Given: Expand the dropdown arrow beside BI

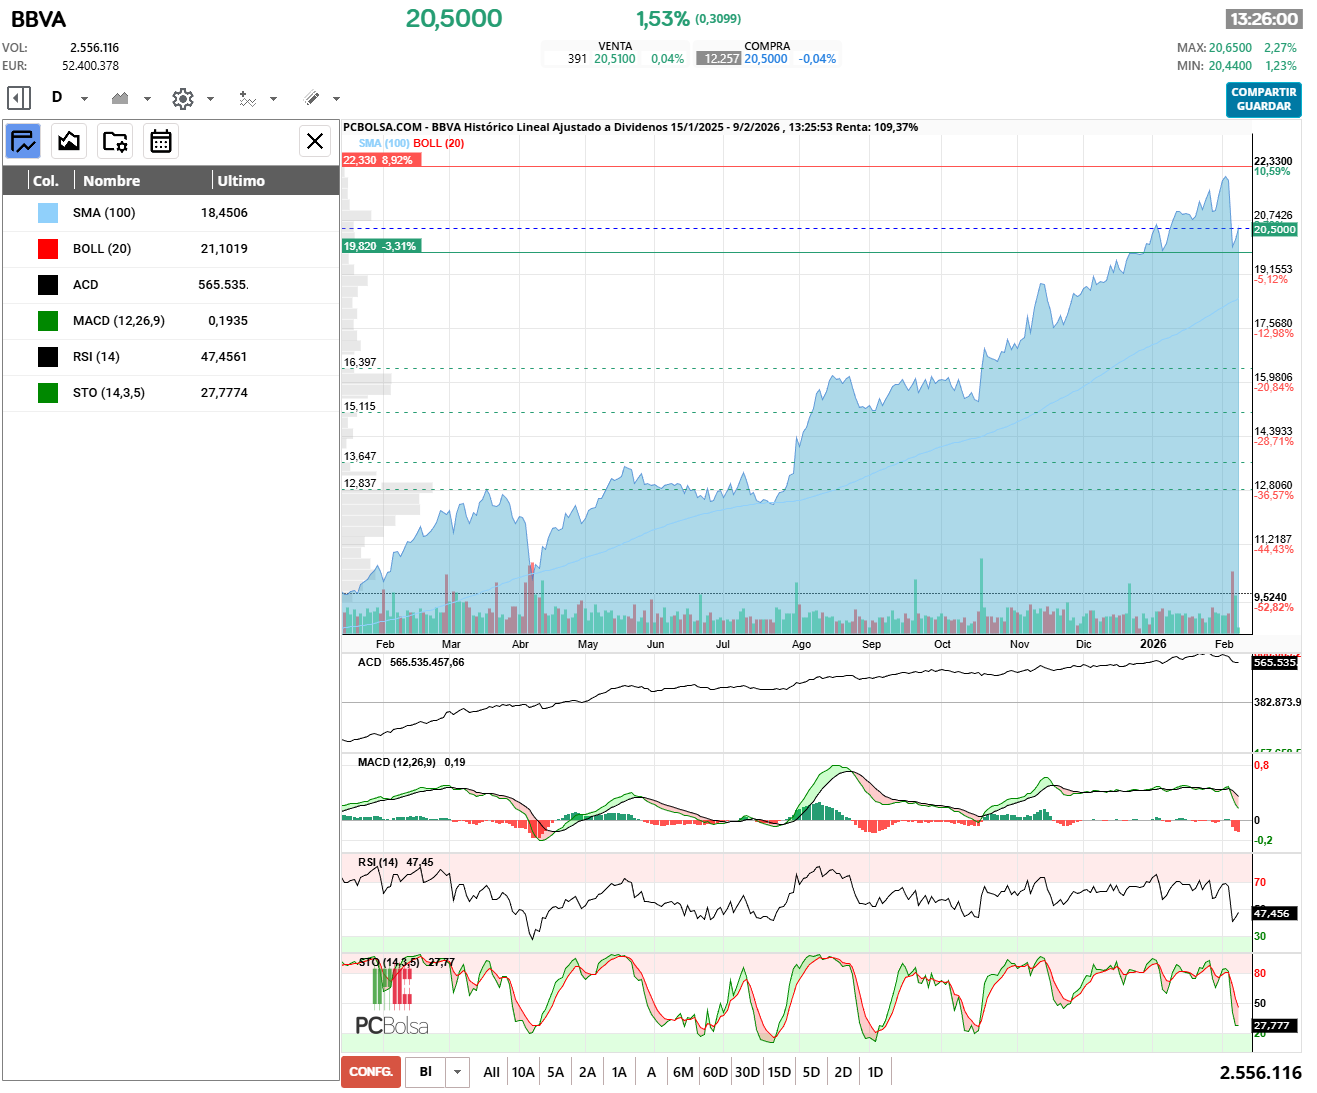Looking at the screenshot, I should [457, 1072].
